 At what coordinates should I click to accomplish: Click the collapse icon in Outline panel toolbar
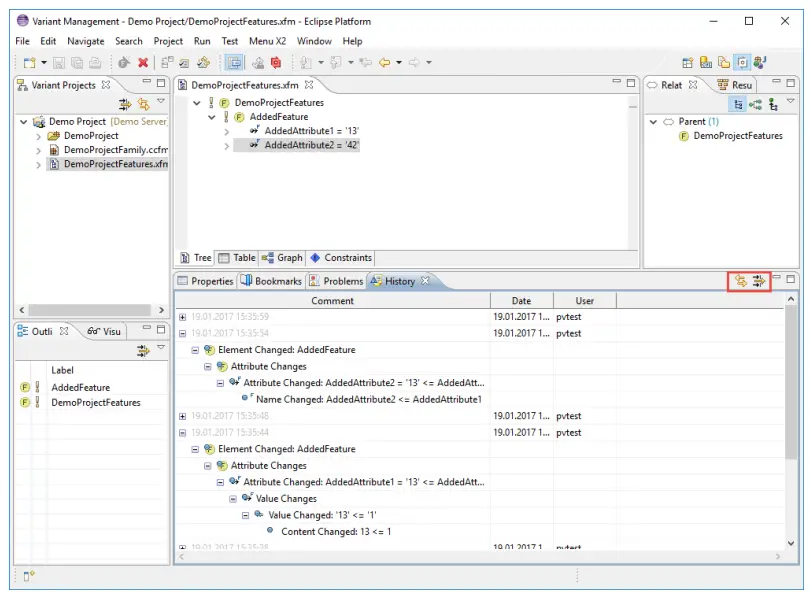[x=143, y=350]
